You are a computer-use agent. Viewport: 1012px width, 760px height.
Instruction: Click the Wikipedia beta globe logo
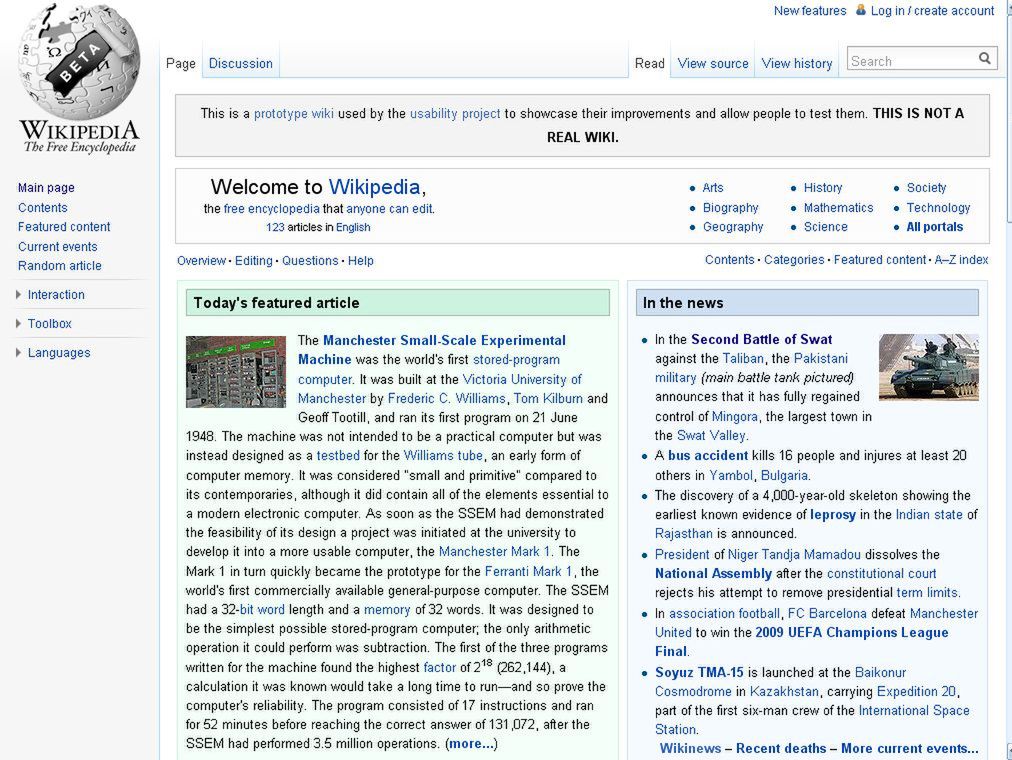79,79
